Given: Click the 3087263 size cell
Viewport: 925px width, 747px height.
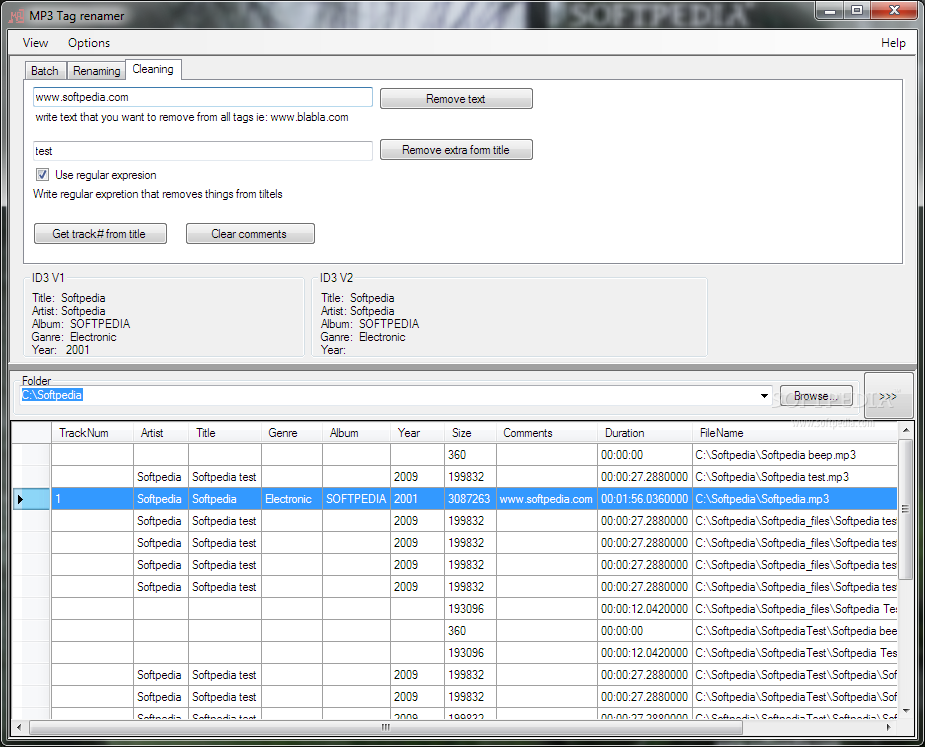Looking at the screenshot, I should [x=470, y=499].
